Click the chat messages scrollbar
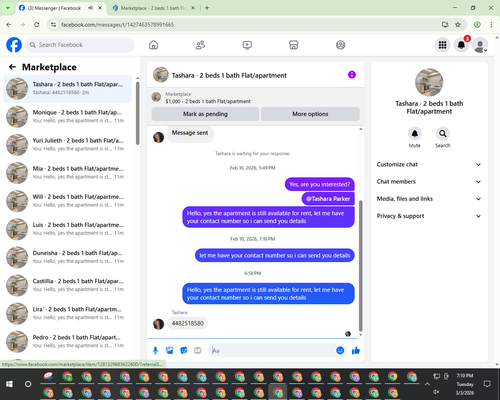Image resolution: width=500 pixels, height=400 pixels. tap(360, 266)
